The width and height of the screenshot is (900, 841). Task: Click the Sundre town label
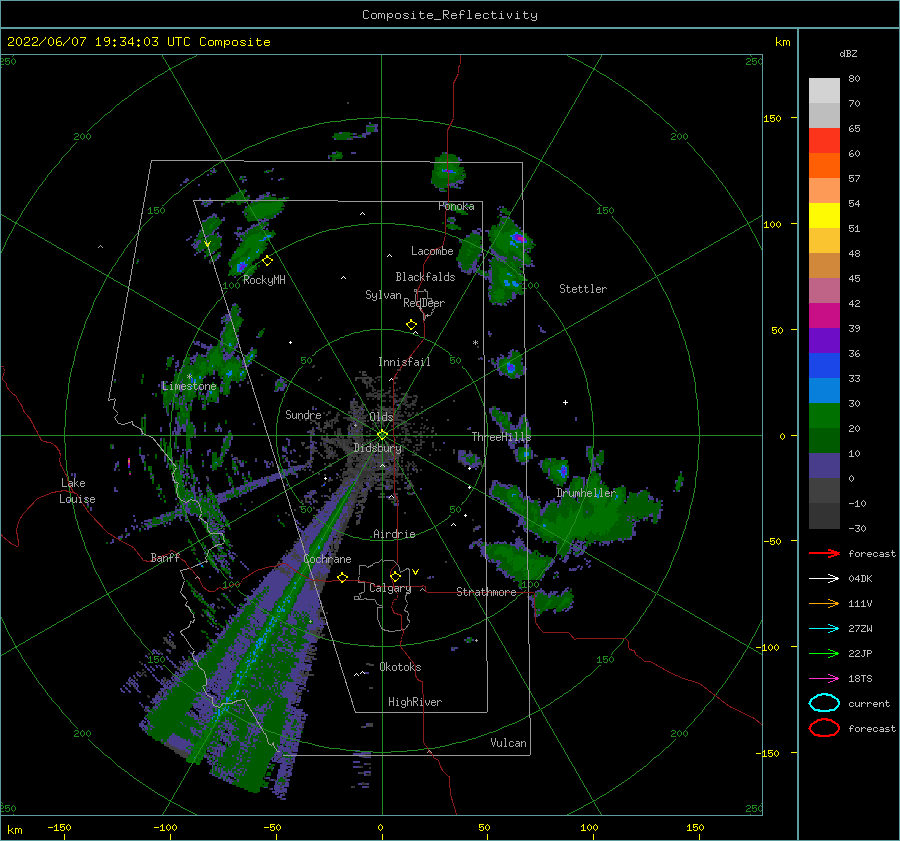coord(303,415)
